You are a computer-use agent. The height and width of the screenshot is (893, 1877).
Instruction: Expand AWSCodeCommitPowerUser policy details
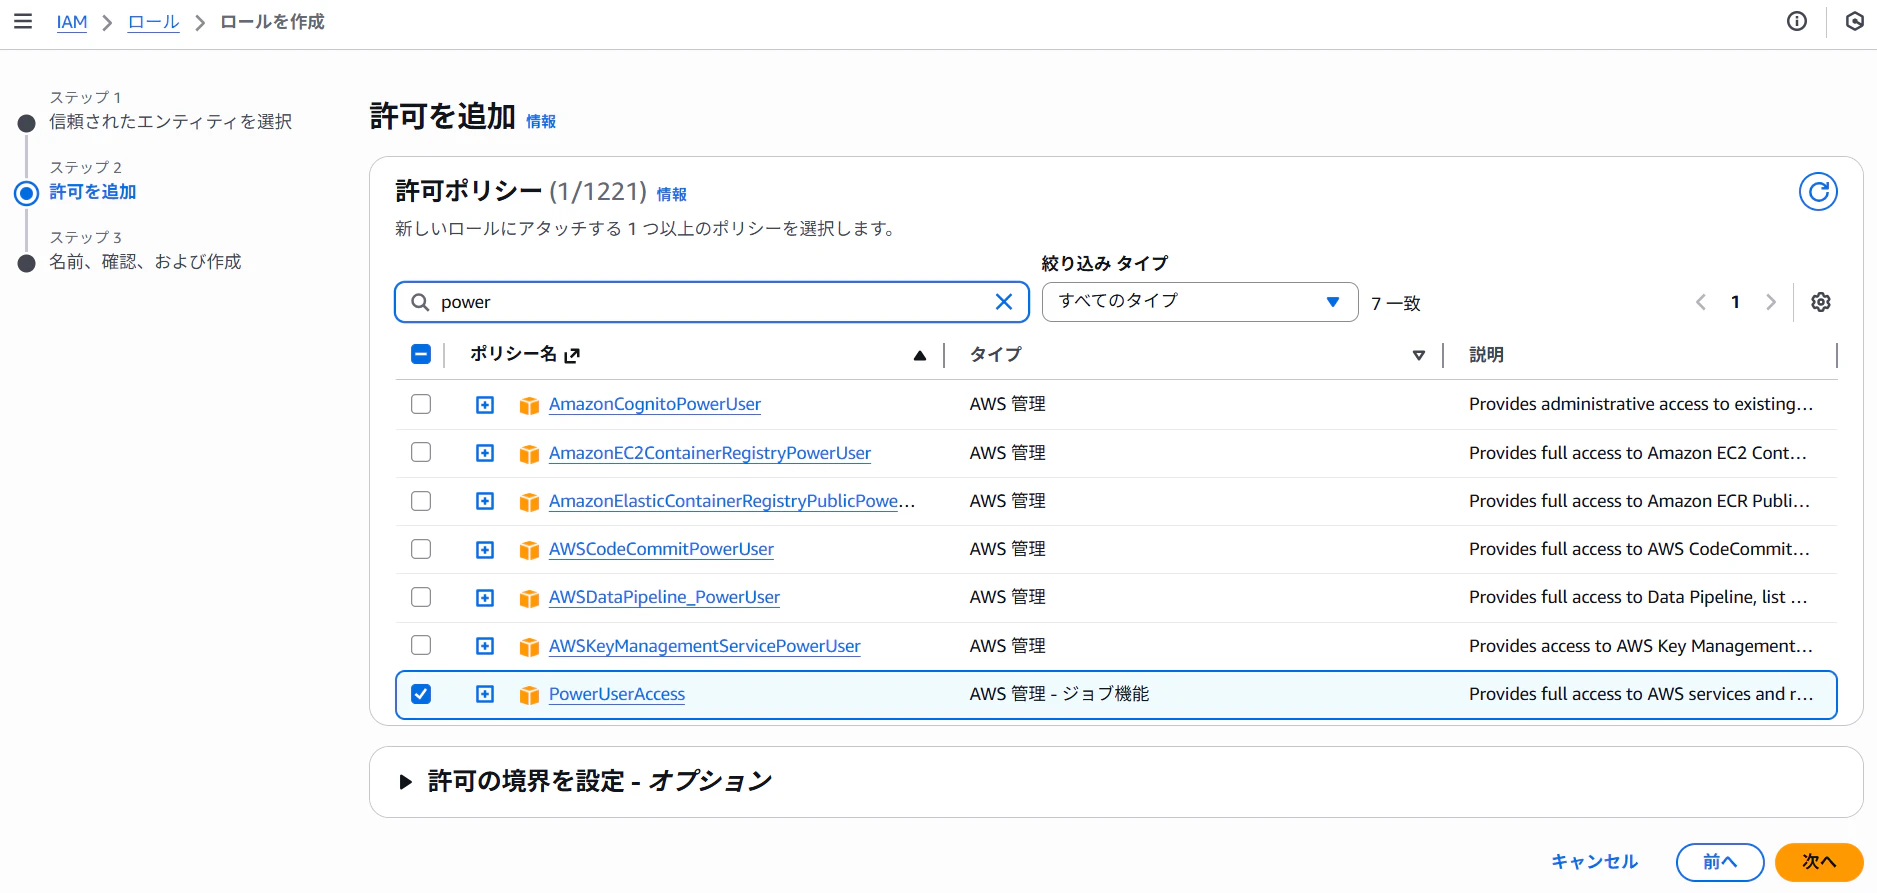[485, 550]
